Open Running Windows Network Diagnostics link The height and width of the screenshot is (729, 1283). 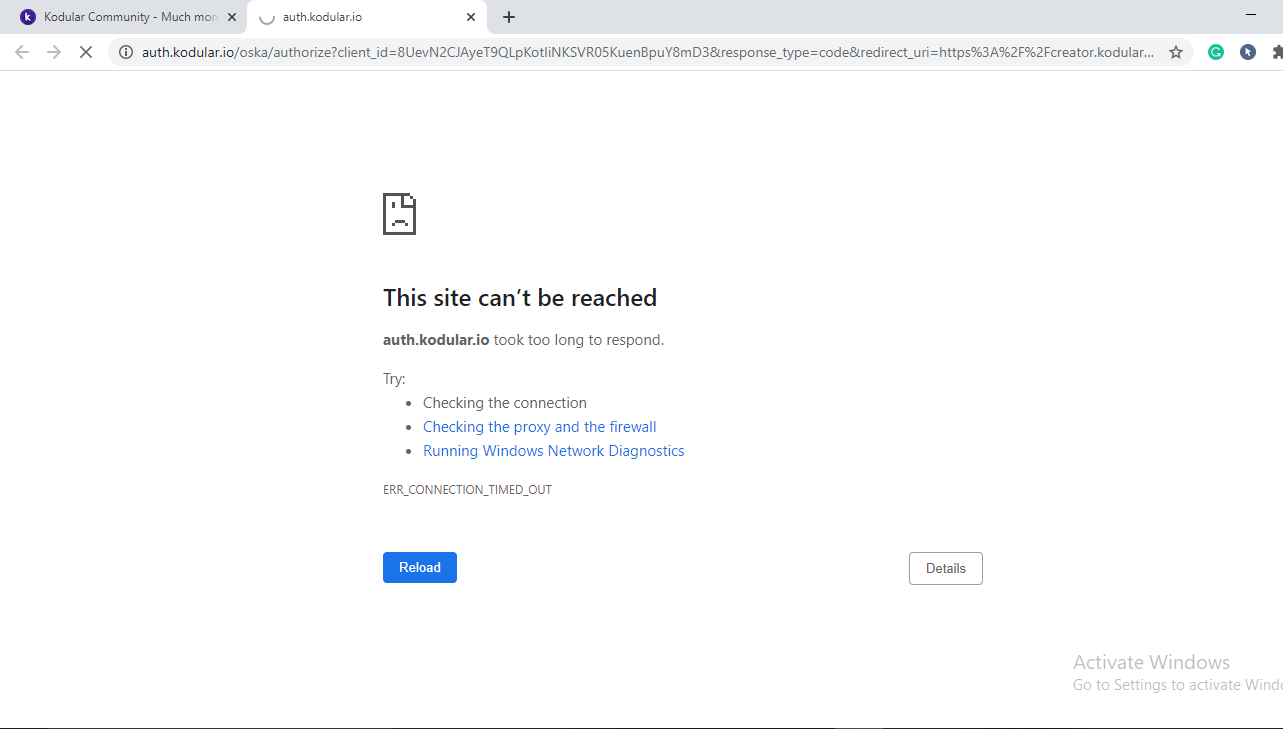coord(554,451)
